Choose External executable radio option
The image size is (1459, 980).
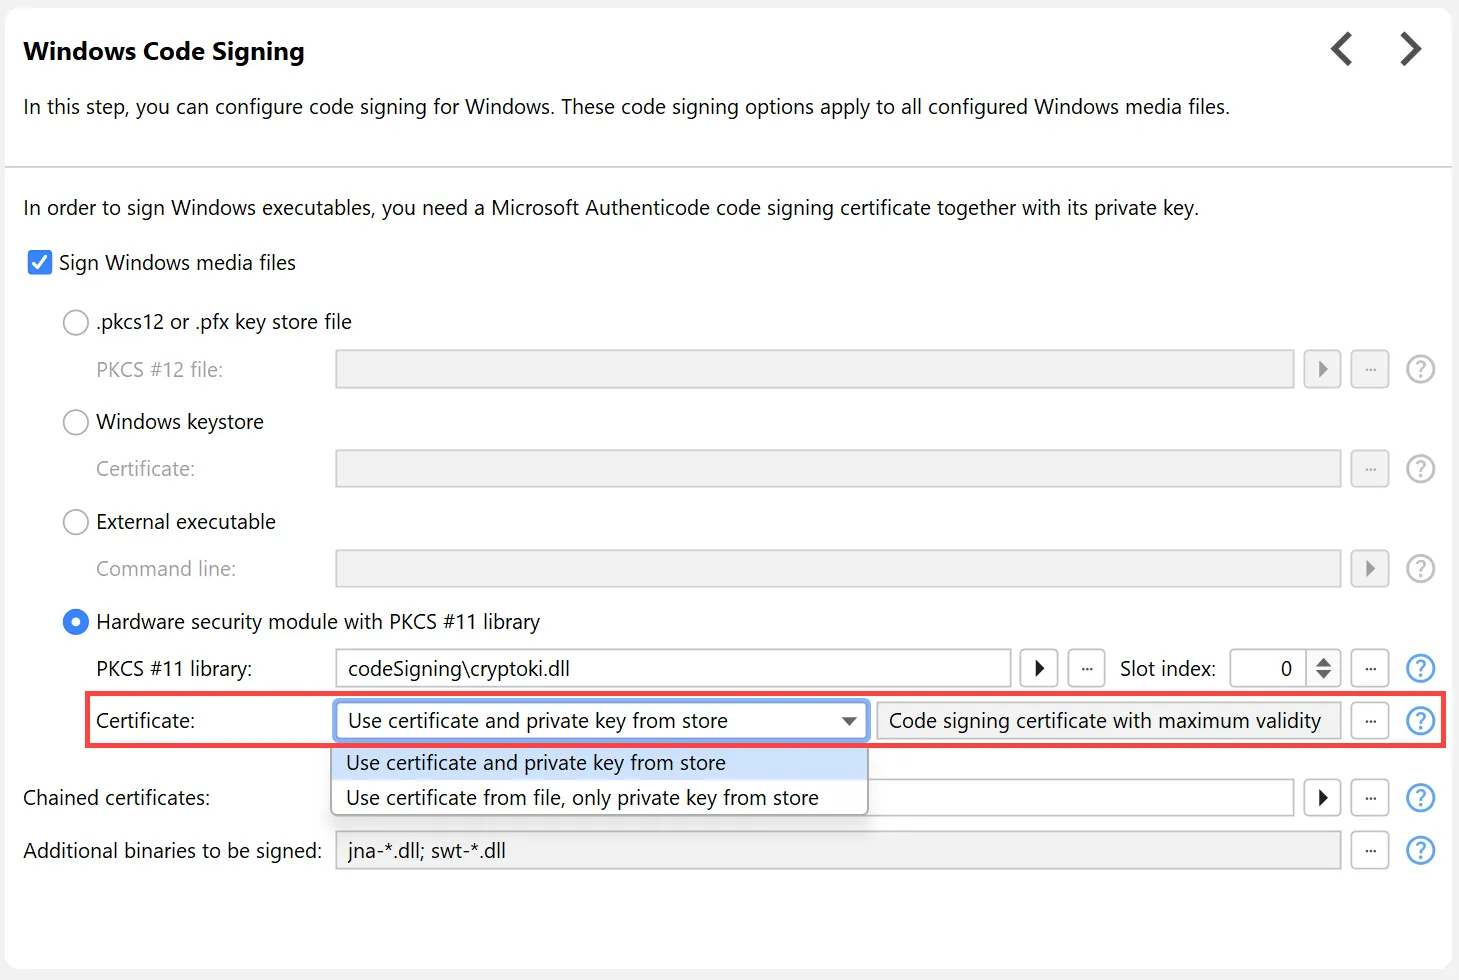tap(76, 522)
